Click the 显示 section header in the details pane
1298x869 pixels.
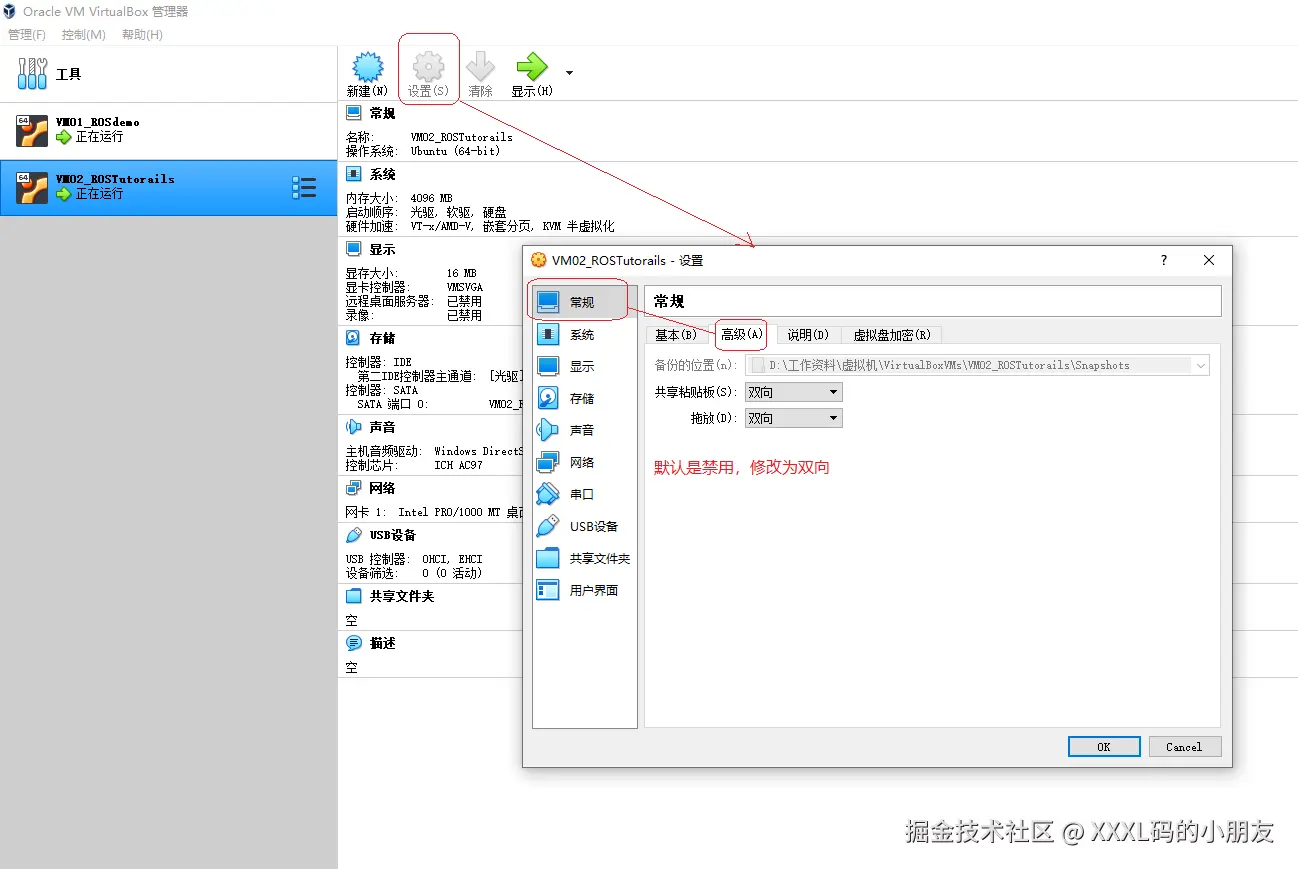382,249
